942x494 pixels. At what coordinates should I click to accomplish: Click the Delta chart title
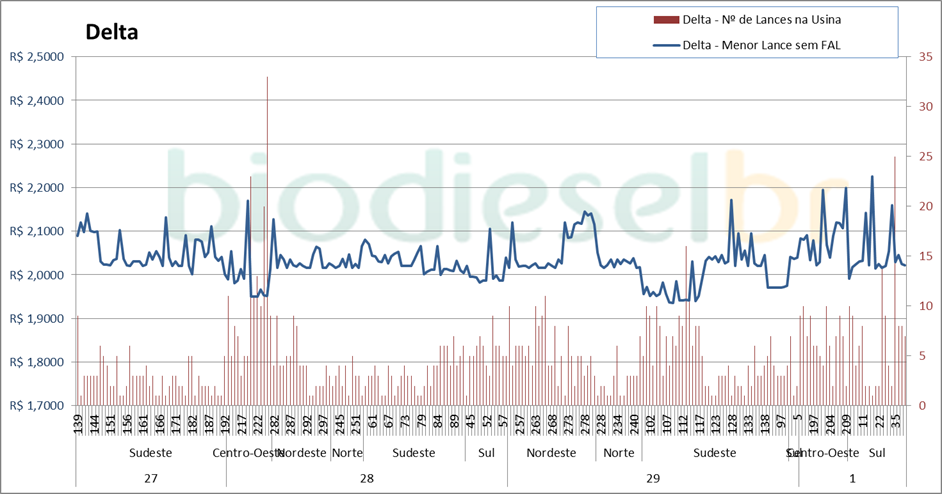111,31
